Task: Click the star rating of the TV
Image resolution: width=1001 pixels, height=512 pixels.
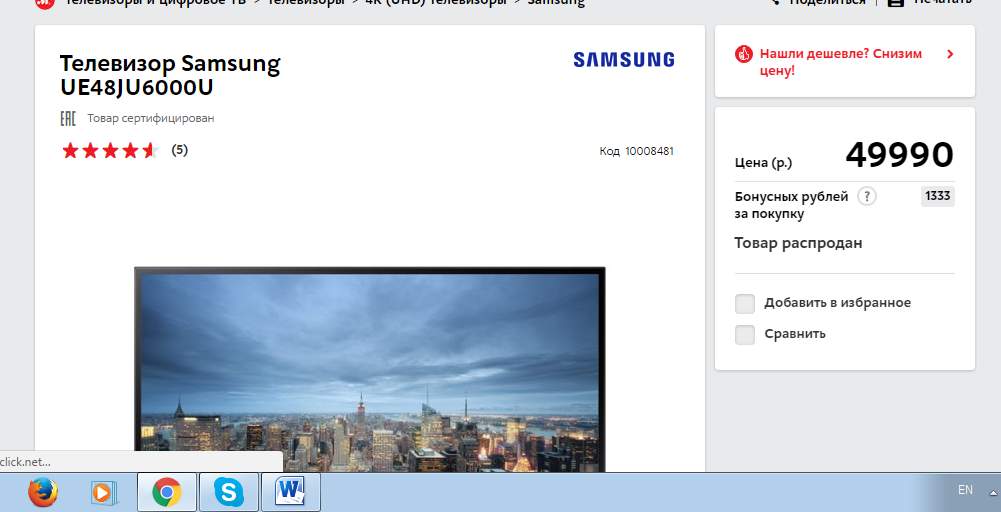Action: (110, 151)
